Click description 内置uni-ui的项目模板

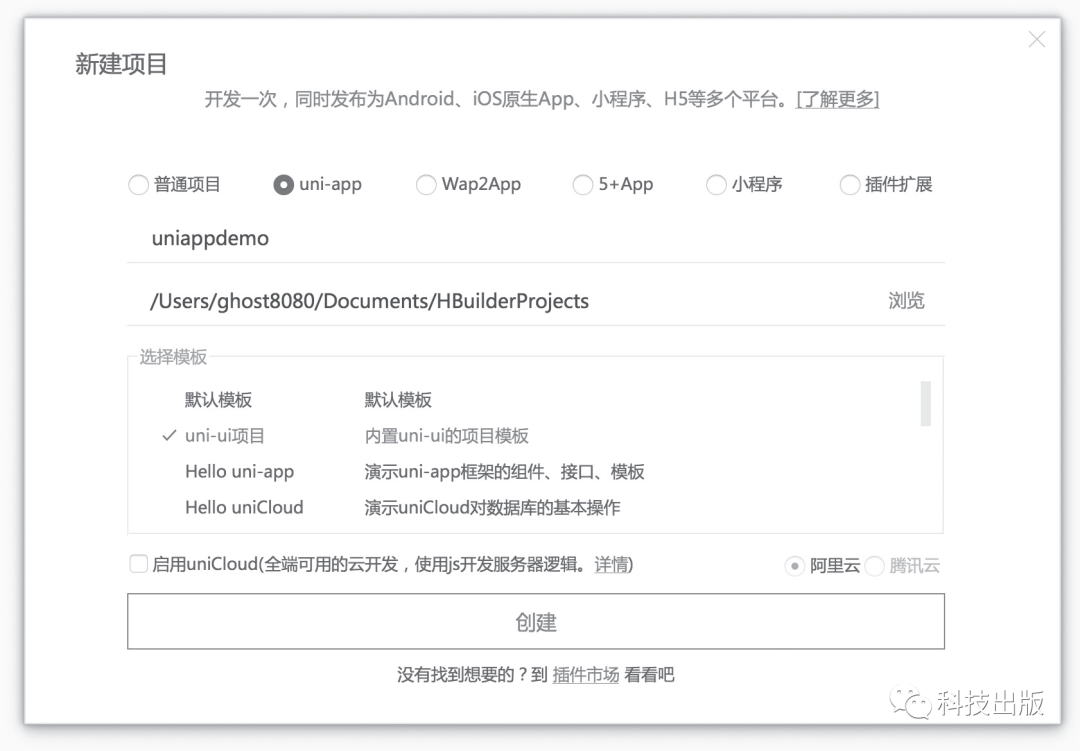coord(446,435)
